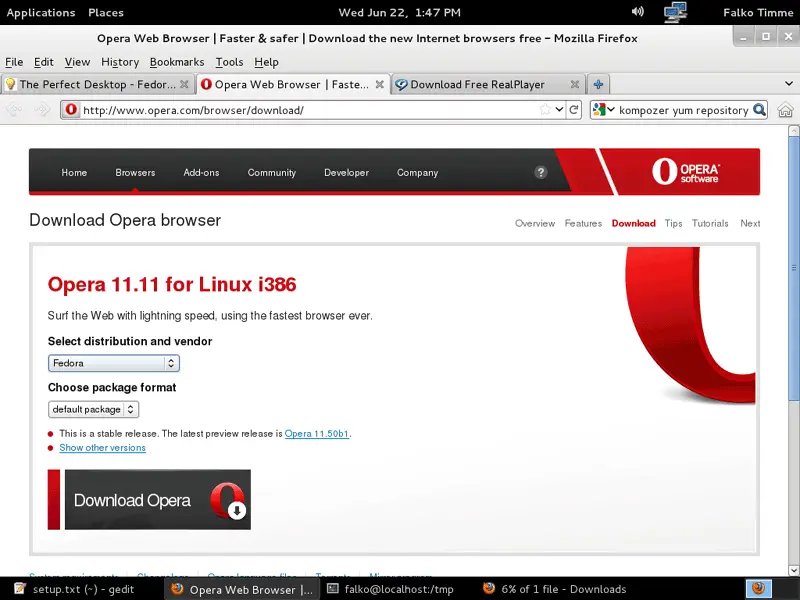The width and height of the screenshot is (800, 600).
Task: Reload the page with the refresh icon
Action: pos(574,110)
